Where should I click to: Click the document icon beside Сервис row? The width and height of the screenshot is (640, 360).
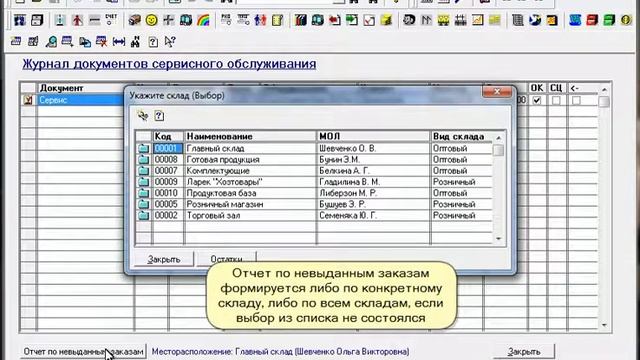click(x=28, y=100)
